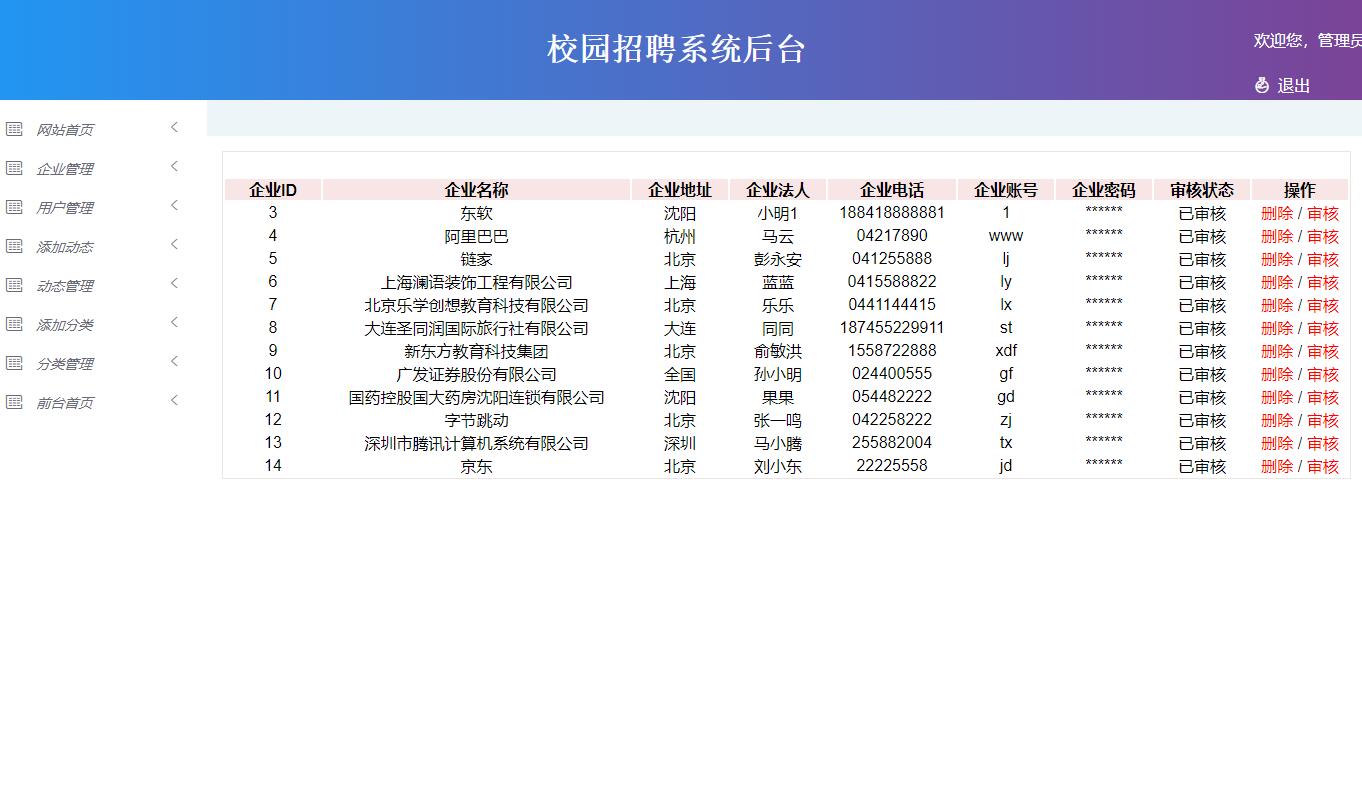The height and width of the screenshot is (812, 1362).
Task: Click the 添加分类 sidebar icon
Action: click(14, 323)
